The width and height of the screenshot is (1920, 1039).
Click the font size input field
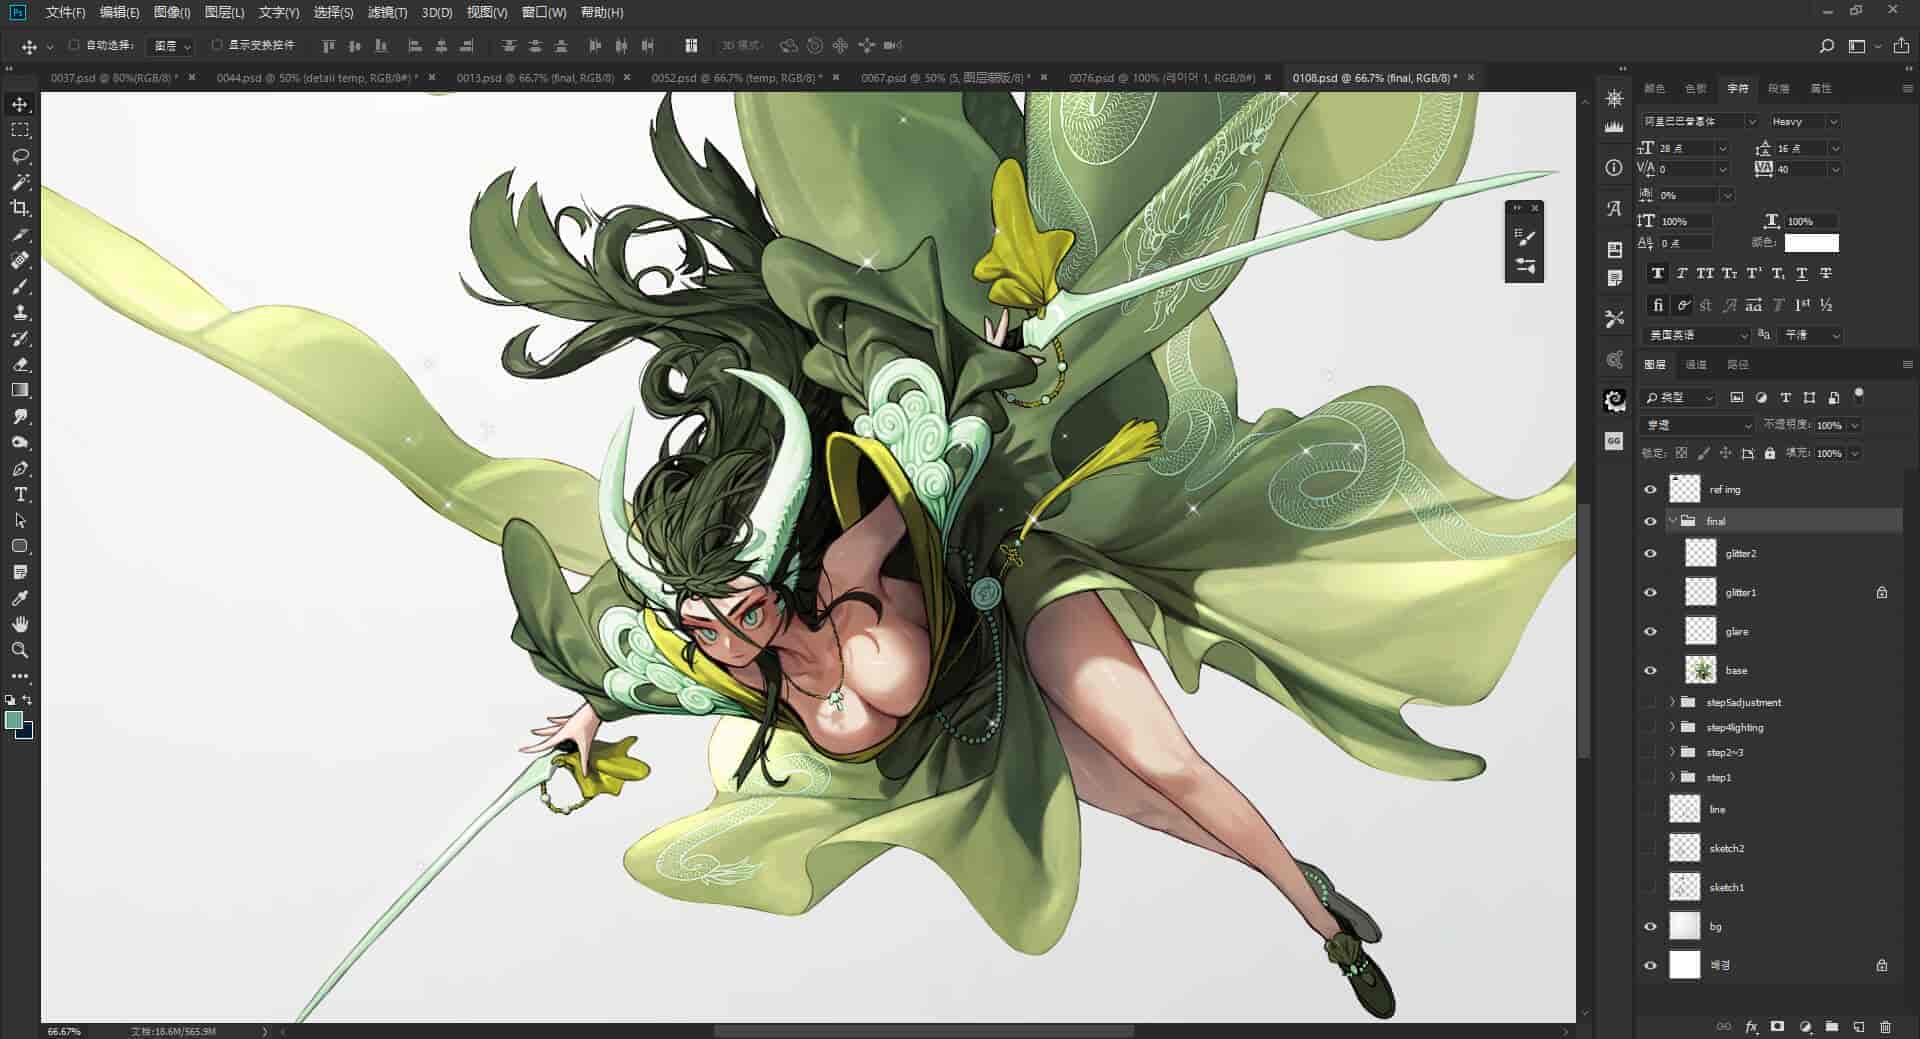point(1686,148)
